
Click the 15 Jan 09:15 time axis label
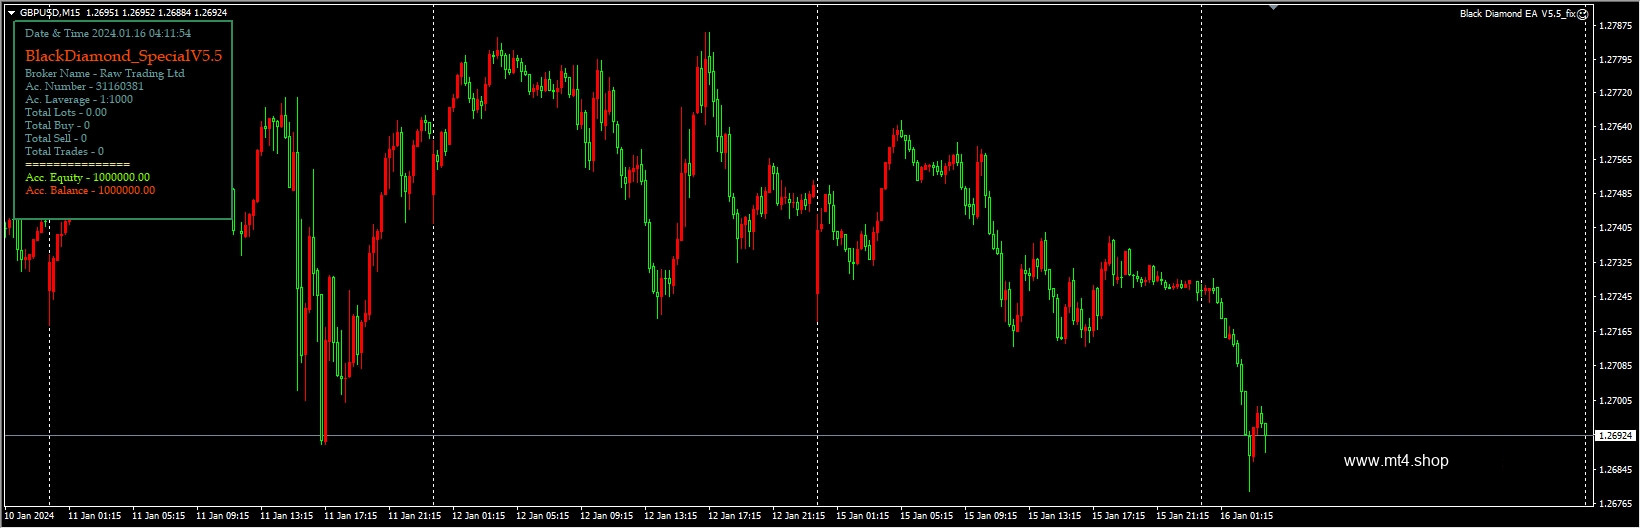point(991,517)
